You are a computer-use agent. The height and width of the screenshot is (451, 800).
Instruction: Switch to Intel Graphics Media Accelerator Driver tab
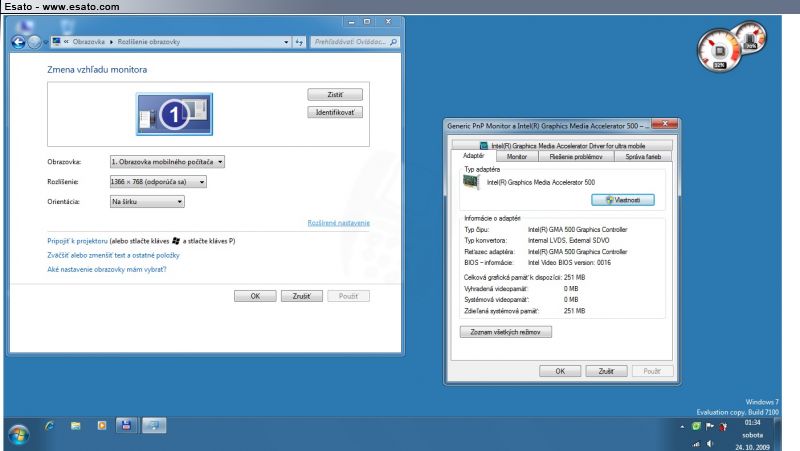pos(562,145)
